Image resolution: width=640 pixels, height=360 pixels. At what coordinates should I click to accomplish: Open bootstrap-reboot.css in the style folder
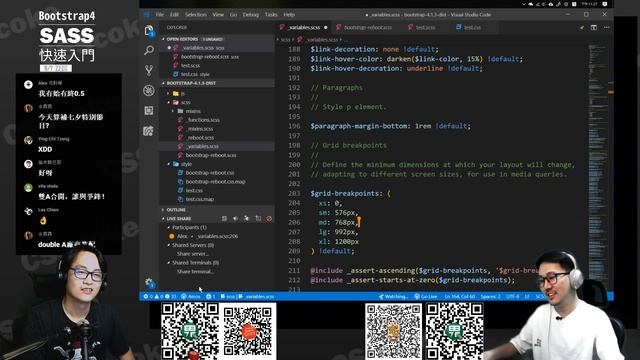(210, 173)
